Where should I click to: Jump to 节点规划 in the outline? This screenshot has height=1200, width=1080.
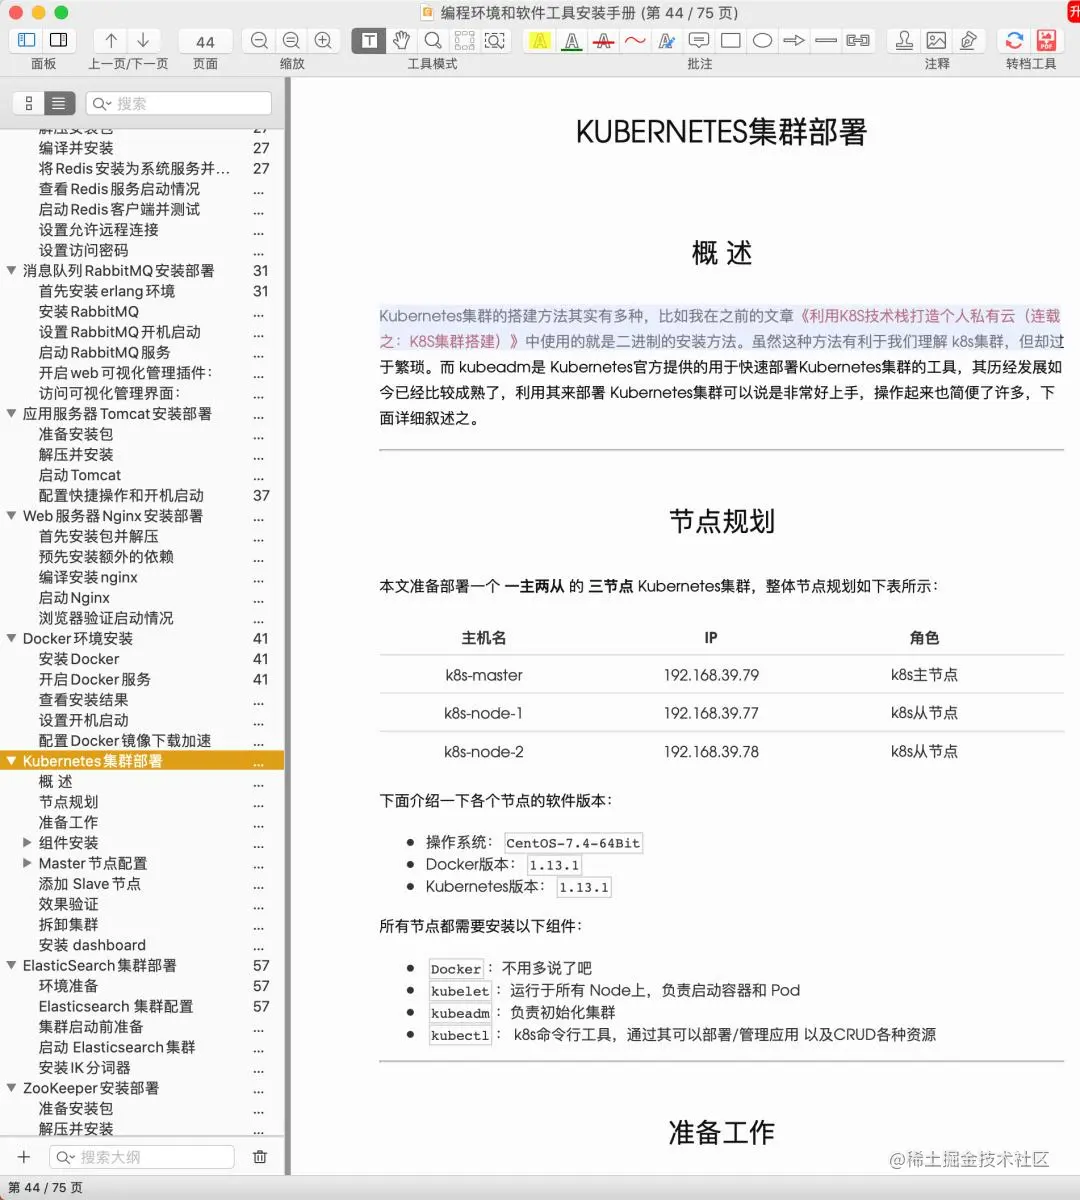click(x=68, y=802)
